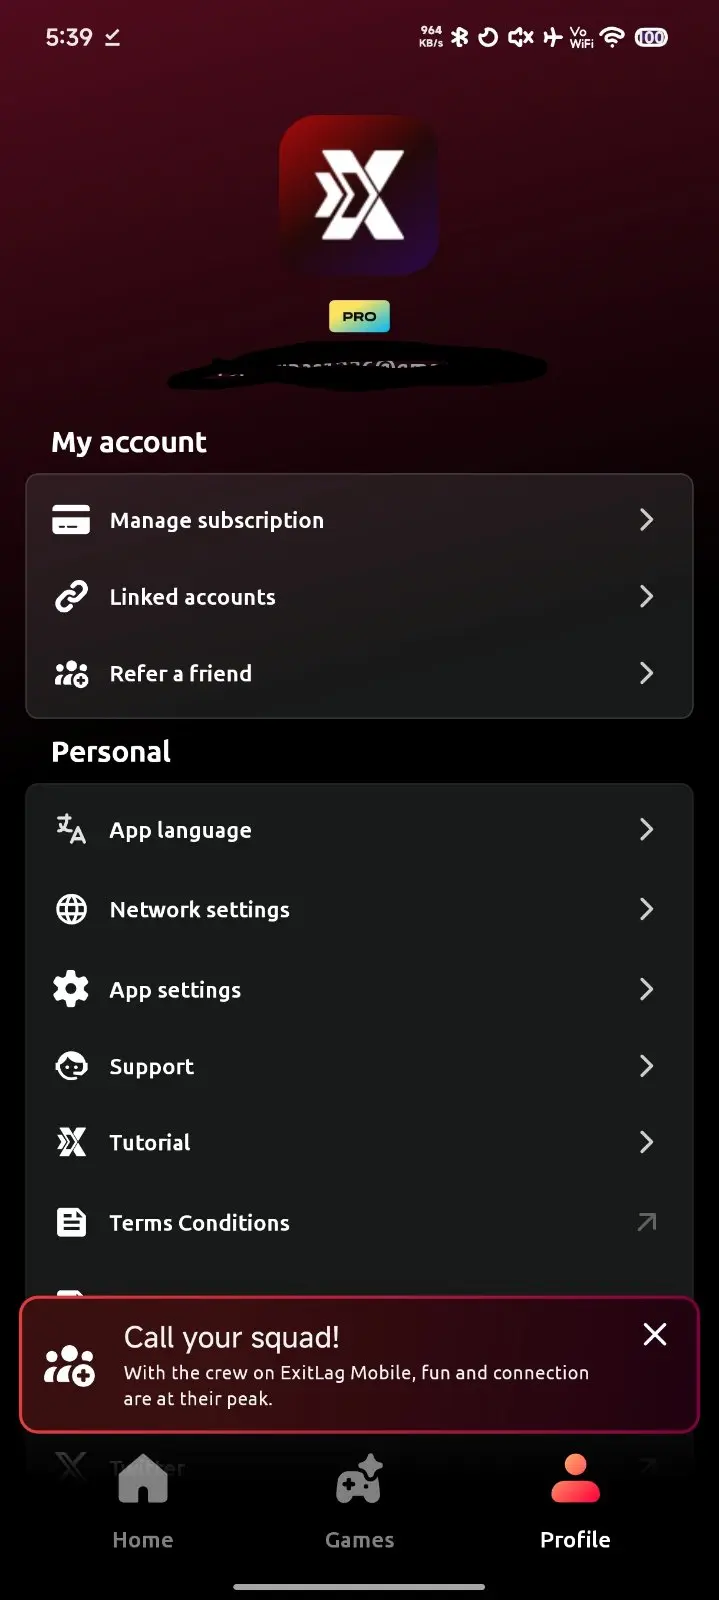
Task: Expand Manage subscription via its chevron
Action: [646, 520]
